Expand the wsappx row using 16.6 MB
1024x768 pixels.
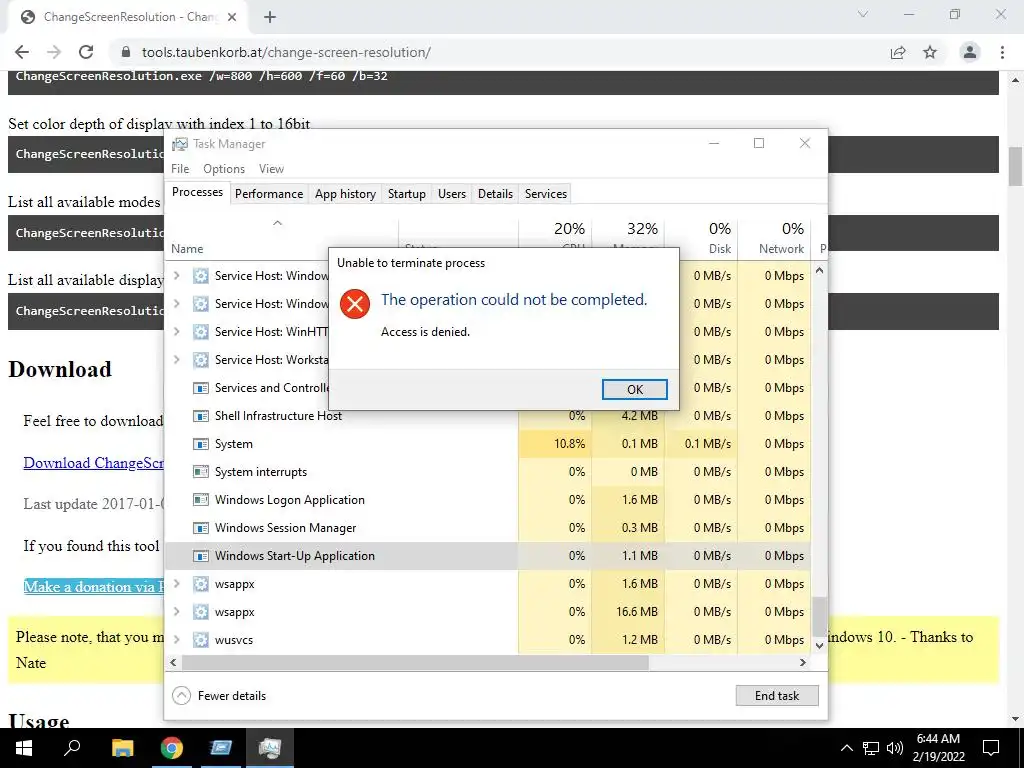tap(176, 611)
